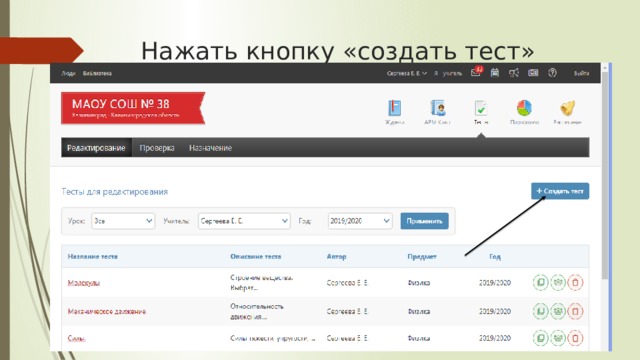Open the Библиотека menu in top bar
This screenshot has width=640, height=360.
point(97,73)
